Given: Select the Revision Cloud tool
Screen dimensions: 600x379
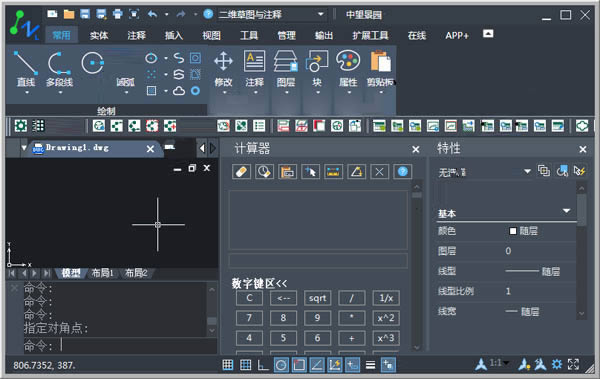Looking at the screenshot, I should pos(179,91).
